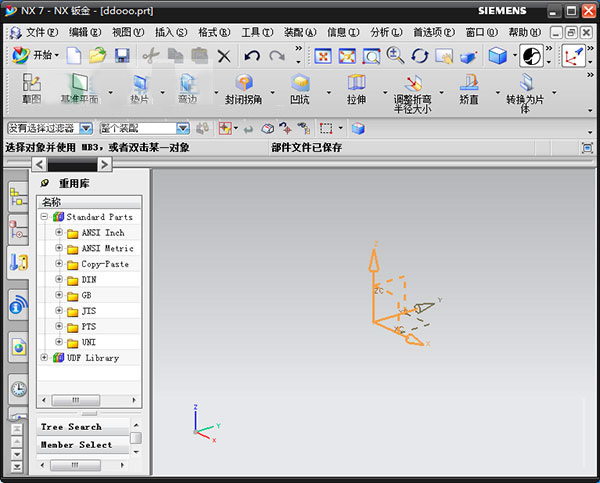
Task: Click the Save disk icon
Action: [122, 55]
